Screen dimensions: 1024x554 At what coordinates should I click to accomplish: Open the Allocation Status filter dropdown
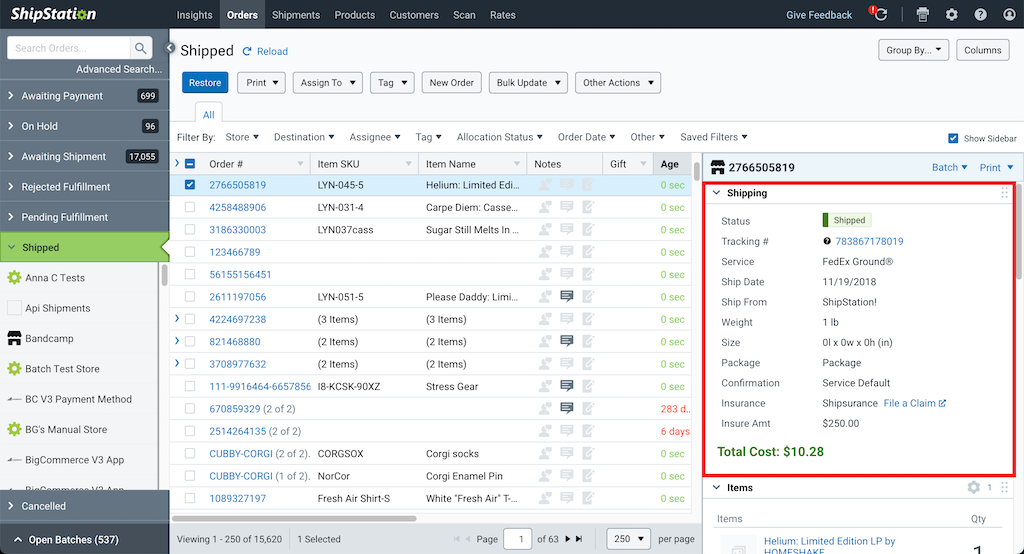coord(500,137)
